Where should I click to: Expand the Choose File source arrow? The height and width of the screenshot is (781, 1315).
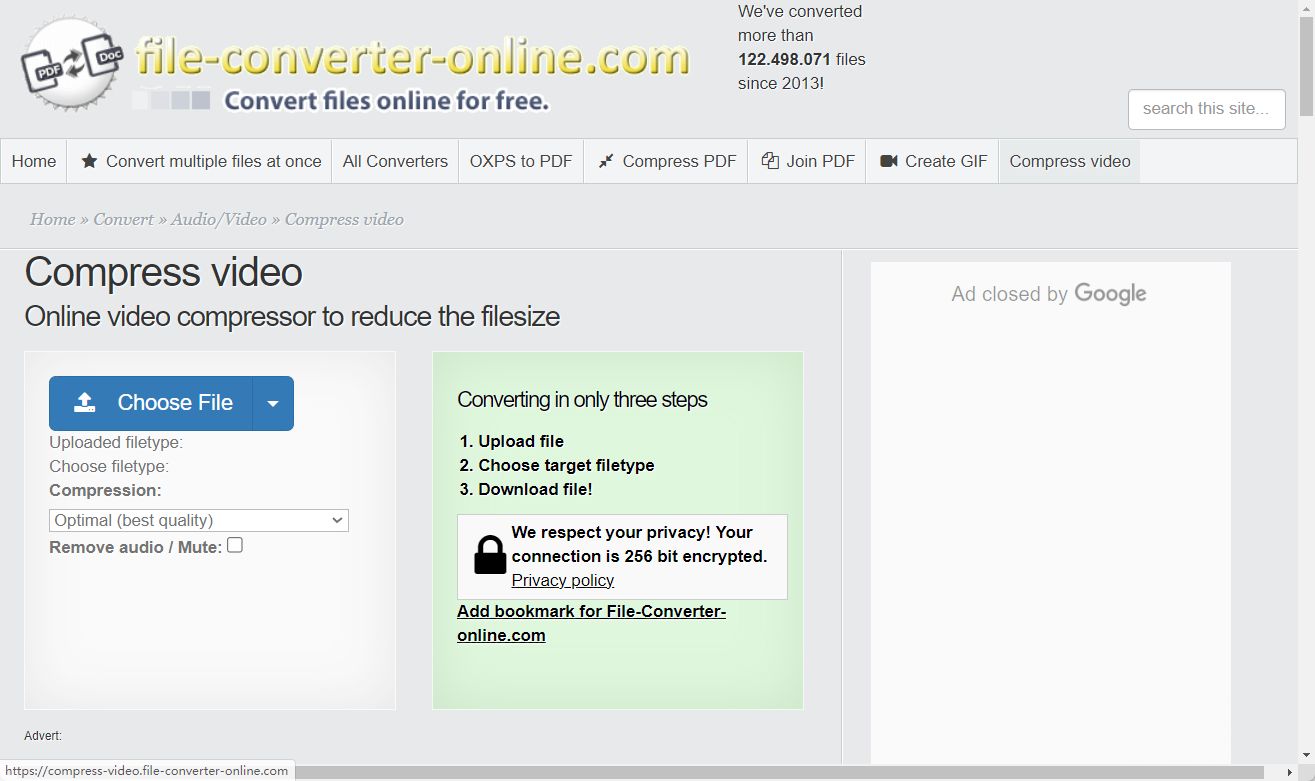tap(273, 403)
